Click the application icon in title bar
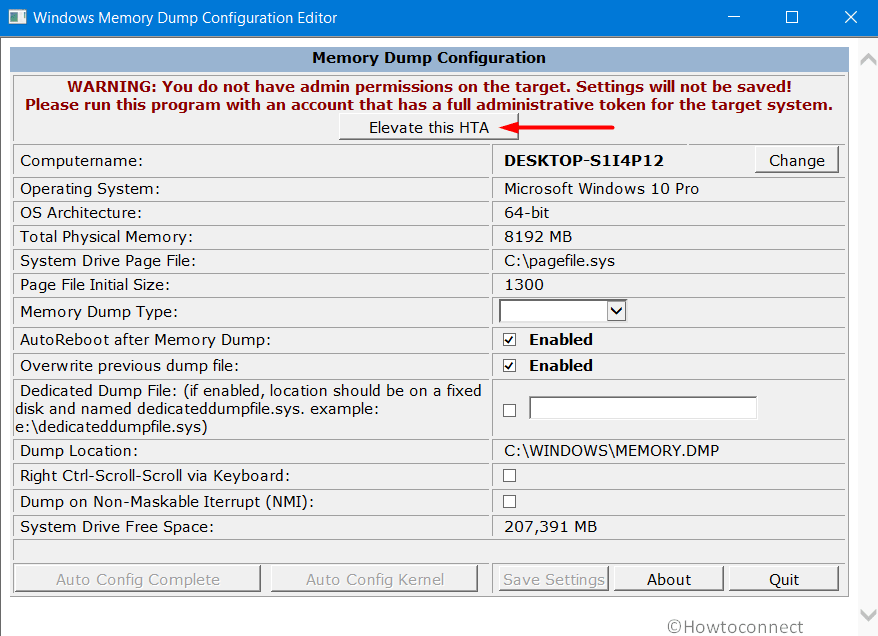878x636 pixels. click(17, 17)
